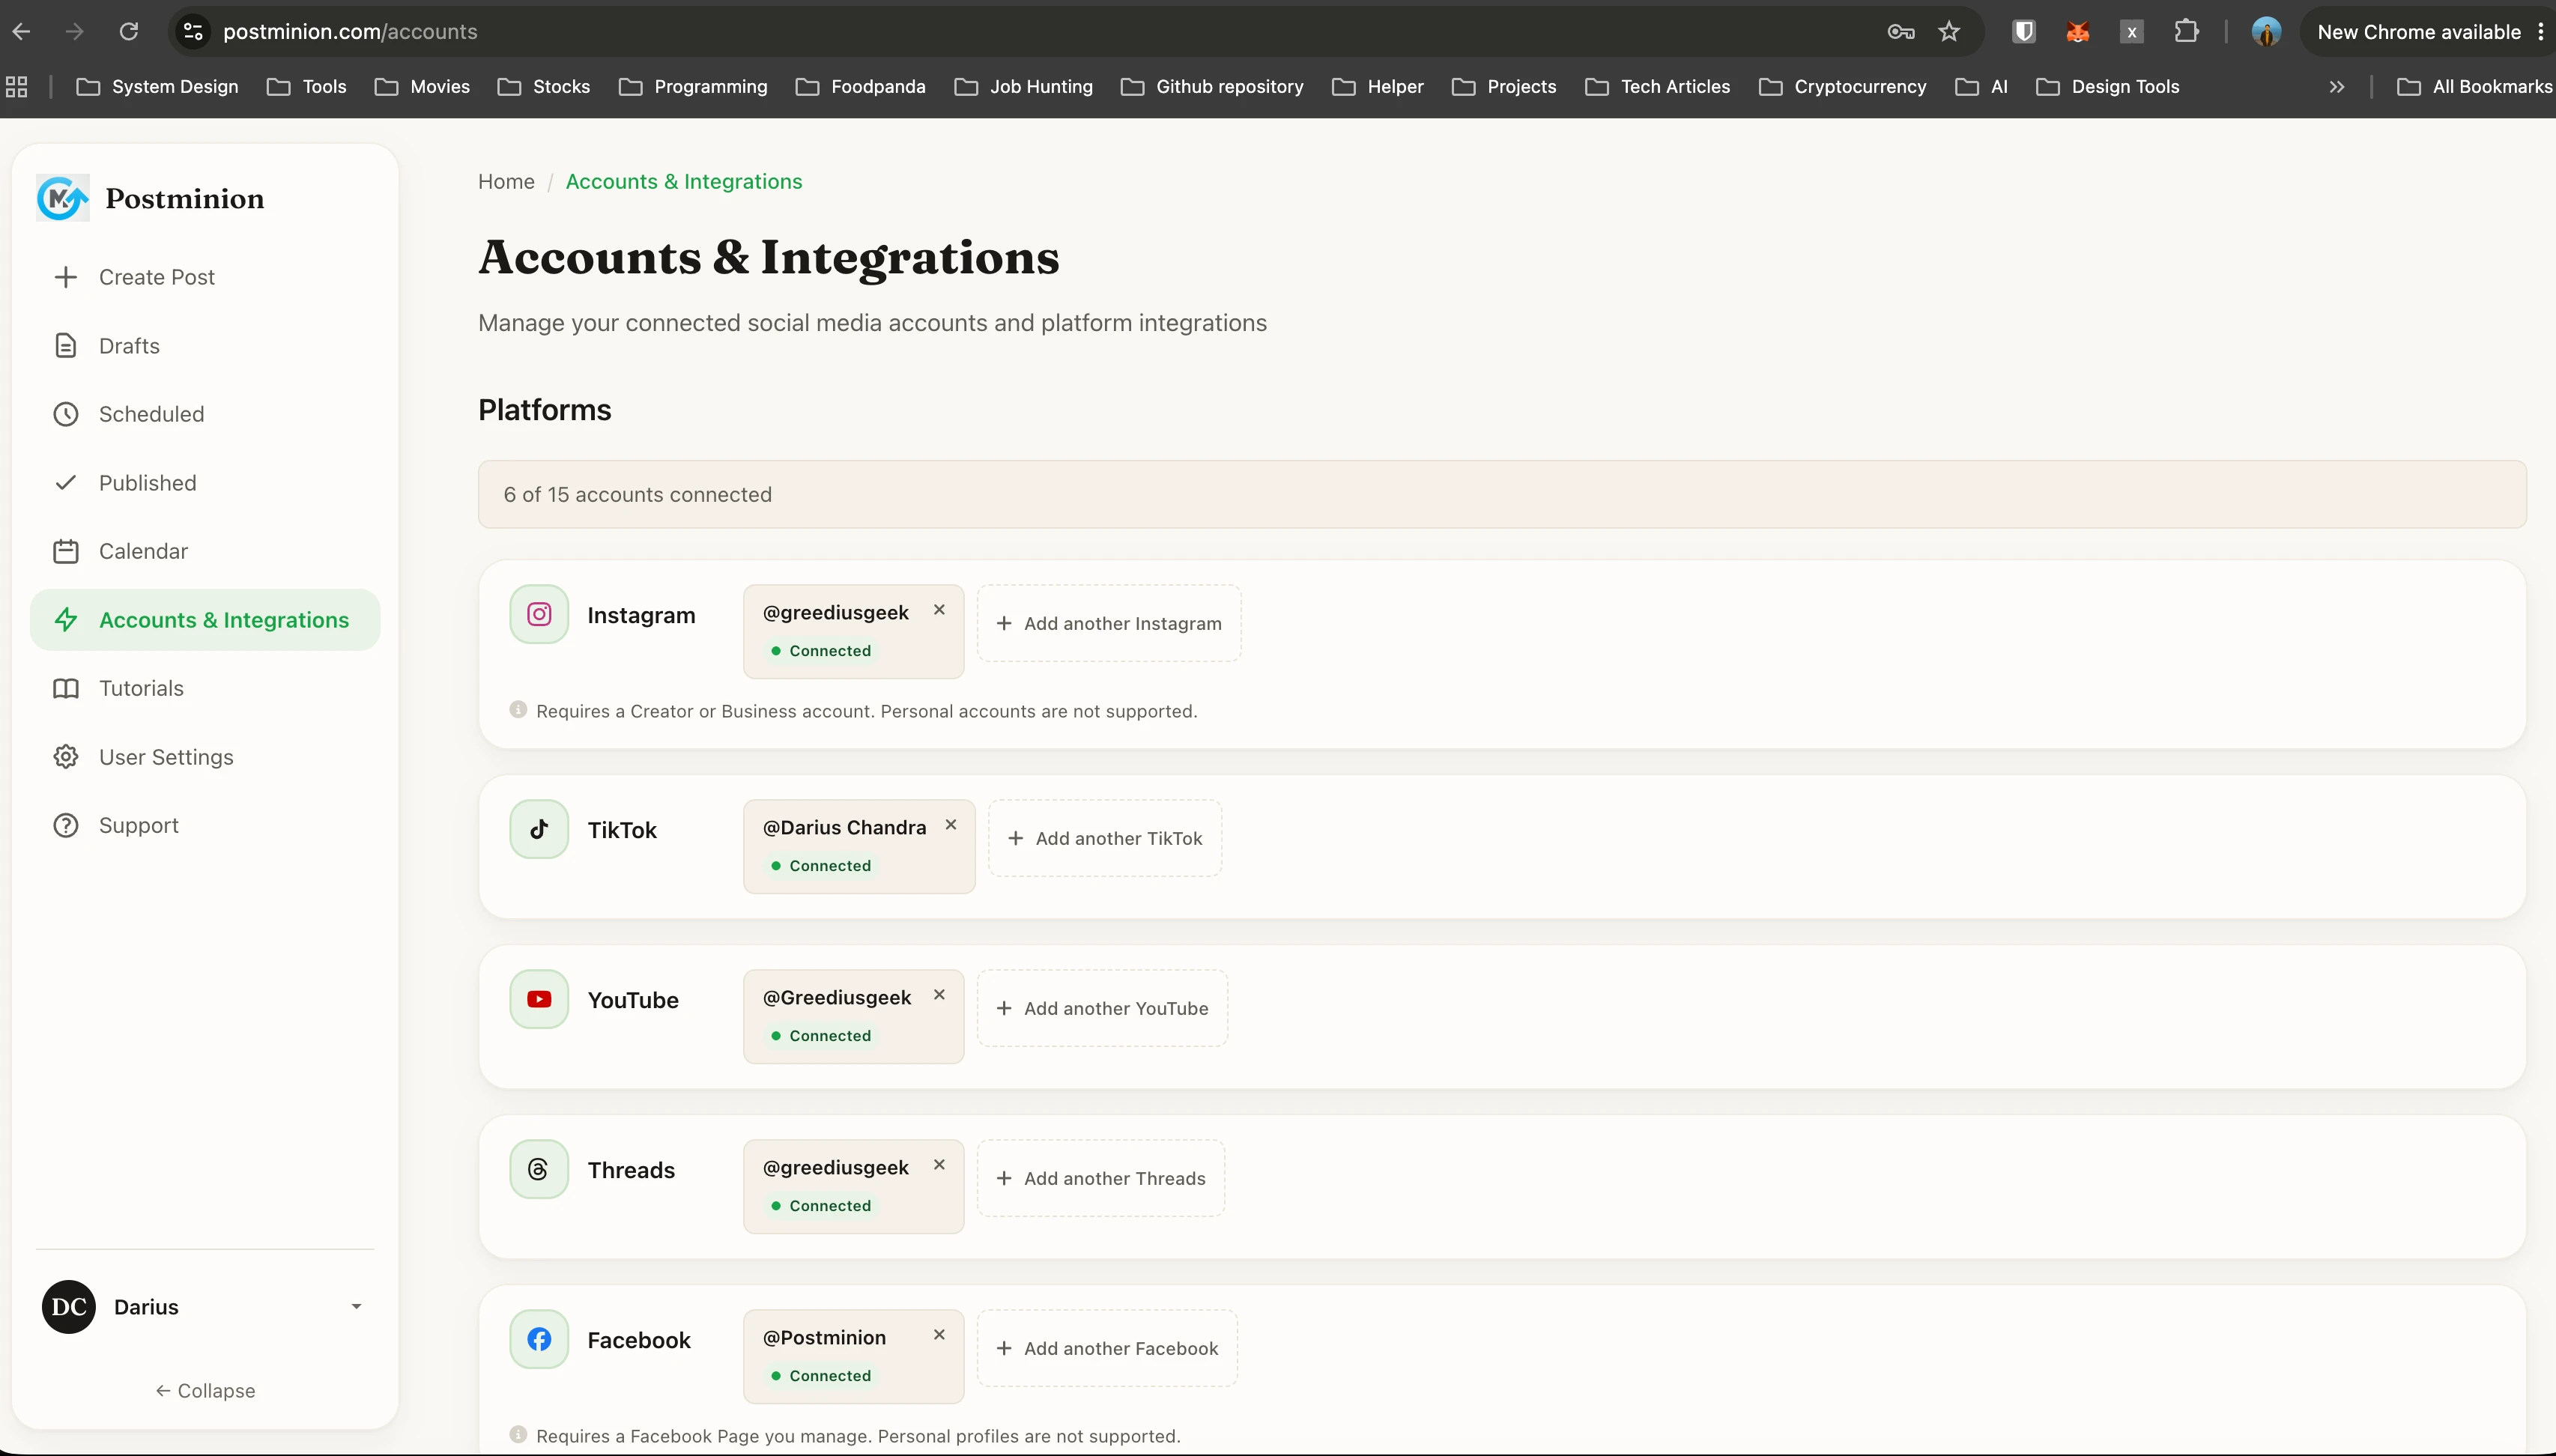The image size is (2556, 1456).
Task: Click the 6 of 15 accounts connected banner
Action: tap(1502, 494)
